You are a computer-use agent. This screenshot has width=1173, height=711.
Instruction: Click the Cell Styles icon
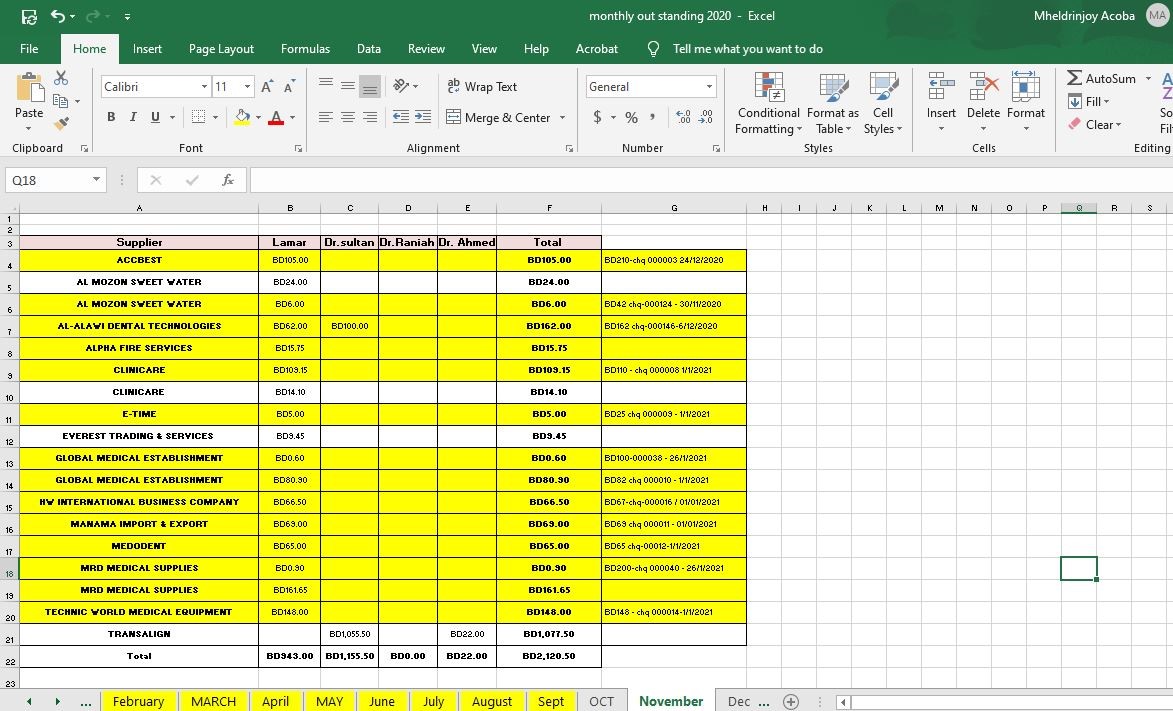coord(883,87)
